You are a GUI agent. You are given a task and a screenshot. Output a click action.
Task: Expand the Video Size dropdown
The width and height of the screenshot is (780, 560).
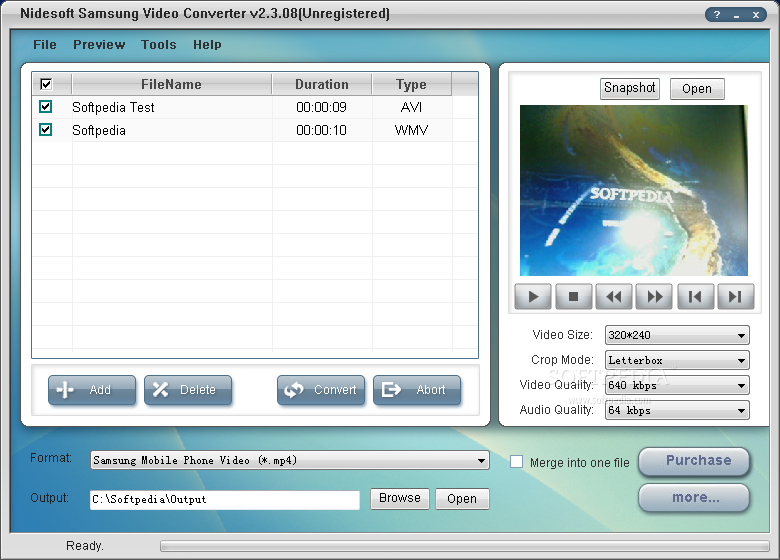677,335
